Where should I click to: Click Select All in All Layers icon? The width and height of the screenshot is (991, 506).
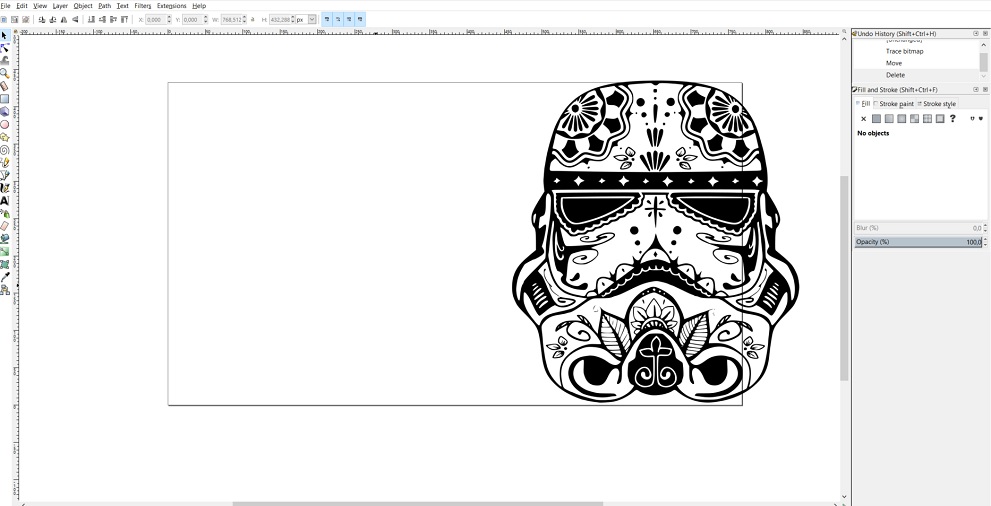click(x=15, y=20)
